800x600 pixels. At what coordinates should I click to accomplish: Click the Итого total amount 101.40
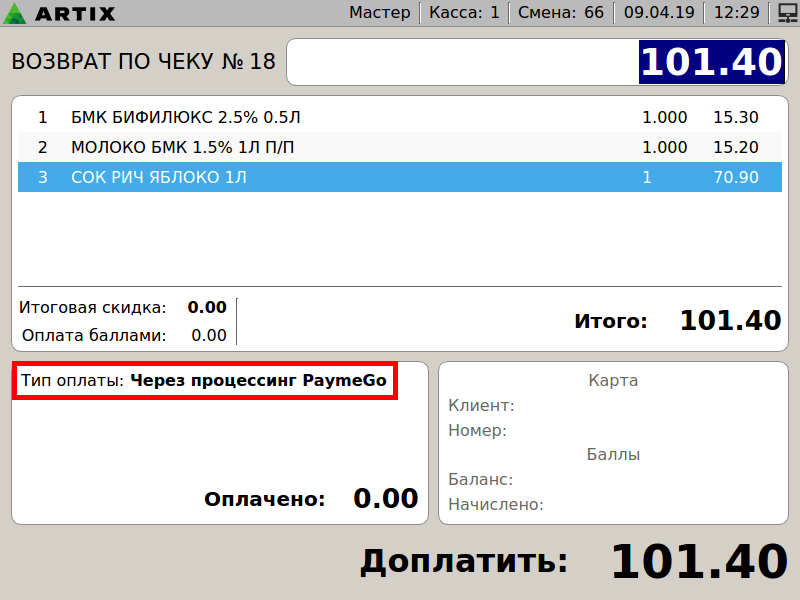(x=730, y=321)
